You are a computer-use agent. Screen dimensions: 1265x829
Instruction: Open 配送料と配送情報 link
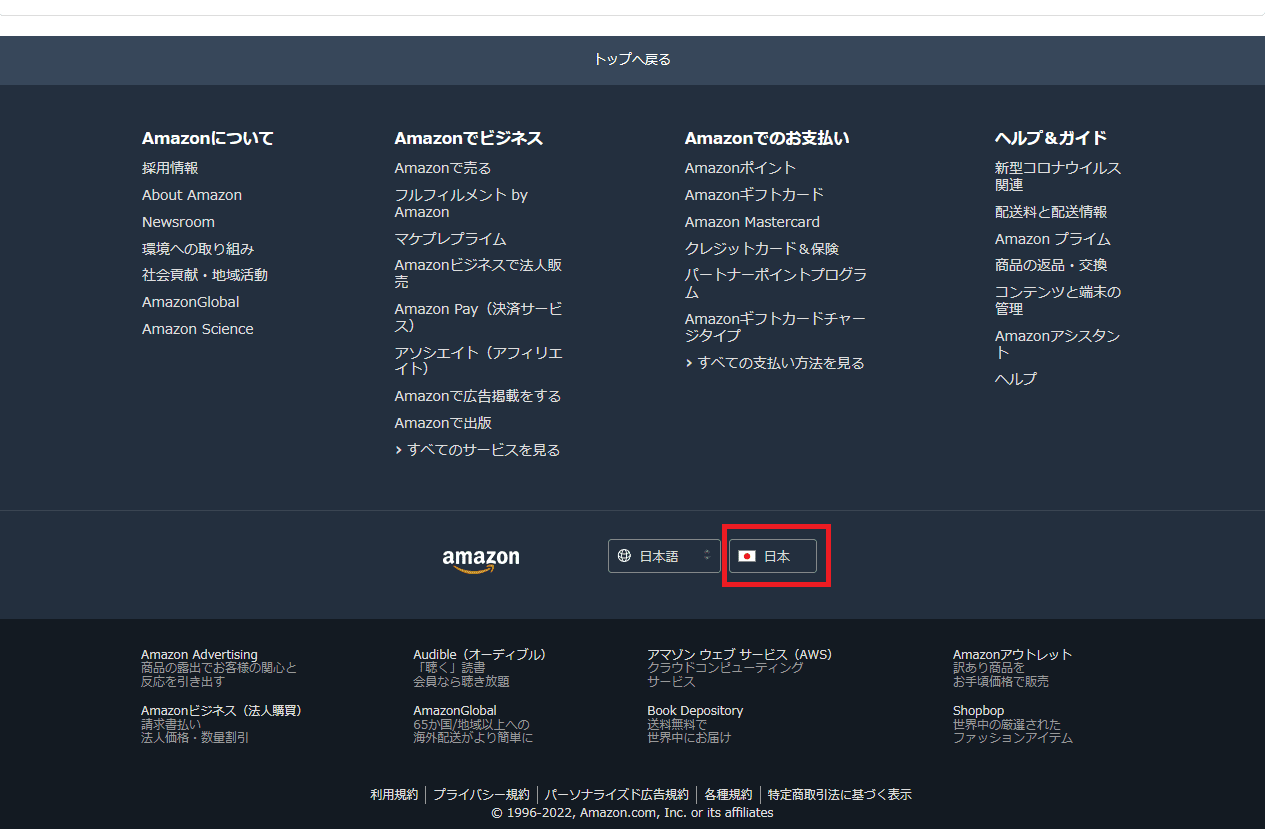[x=1051, y=212]
